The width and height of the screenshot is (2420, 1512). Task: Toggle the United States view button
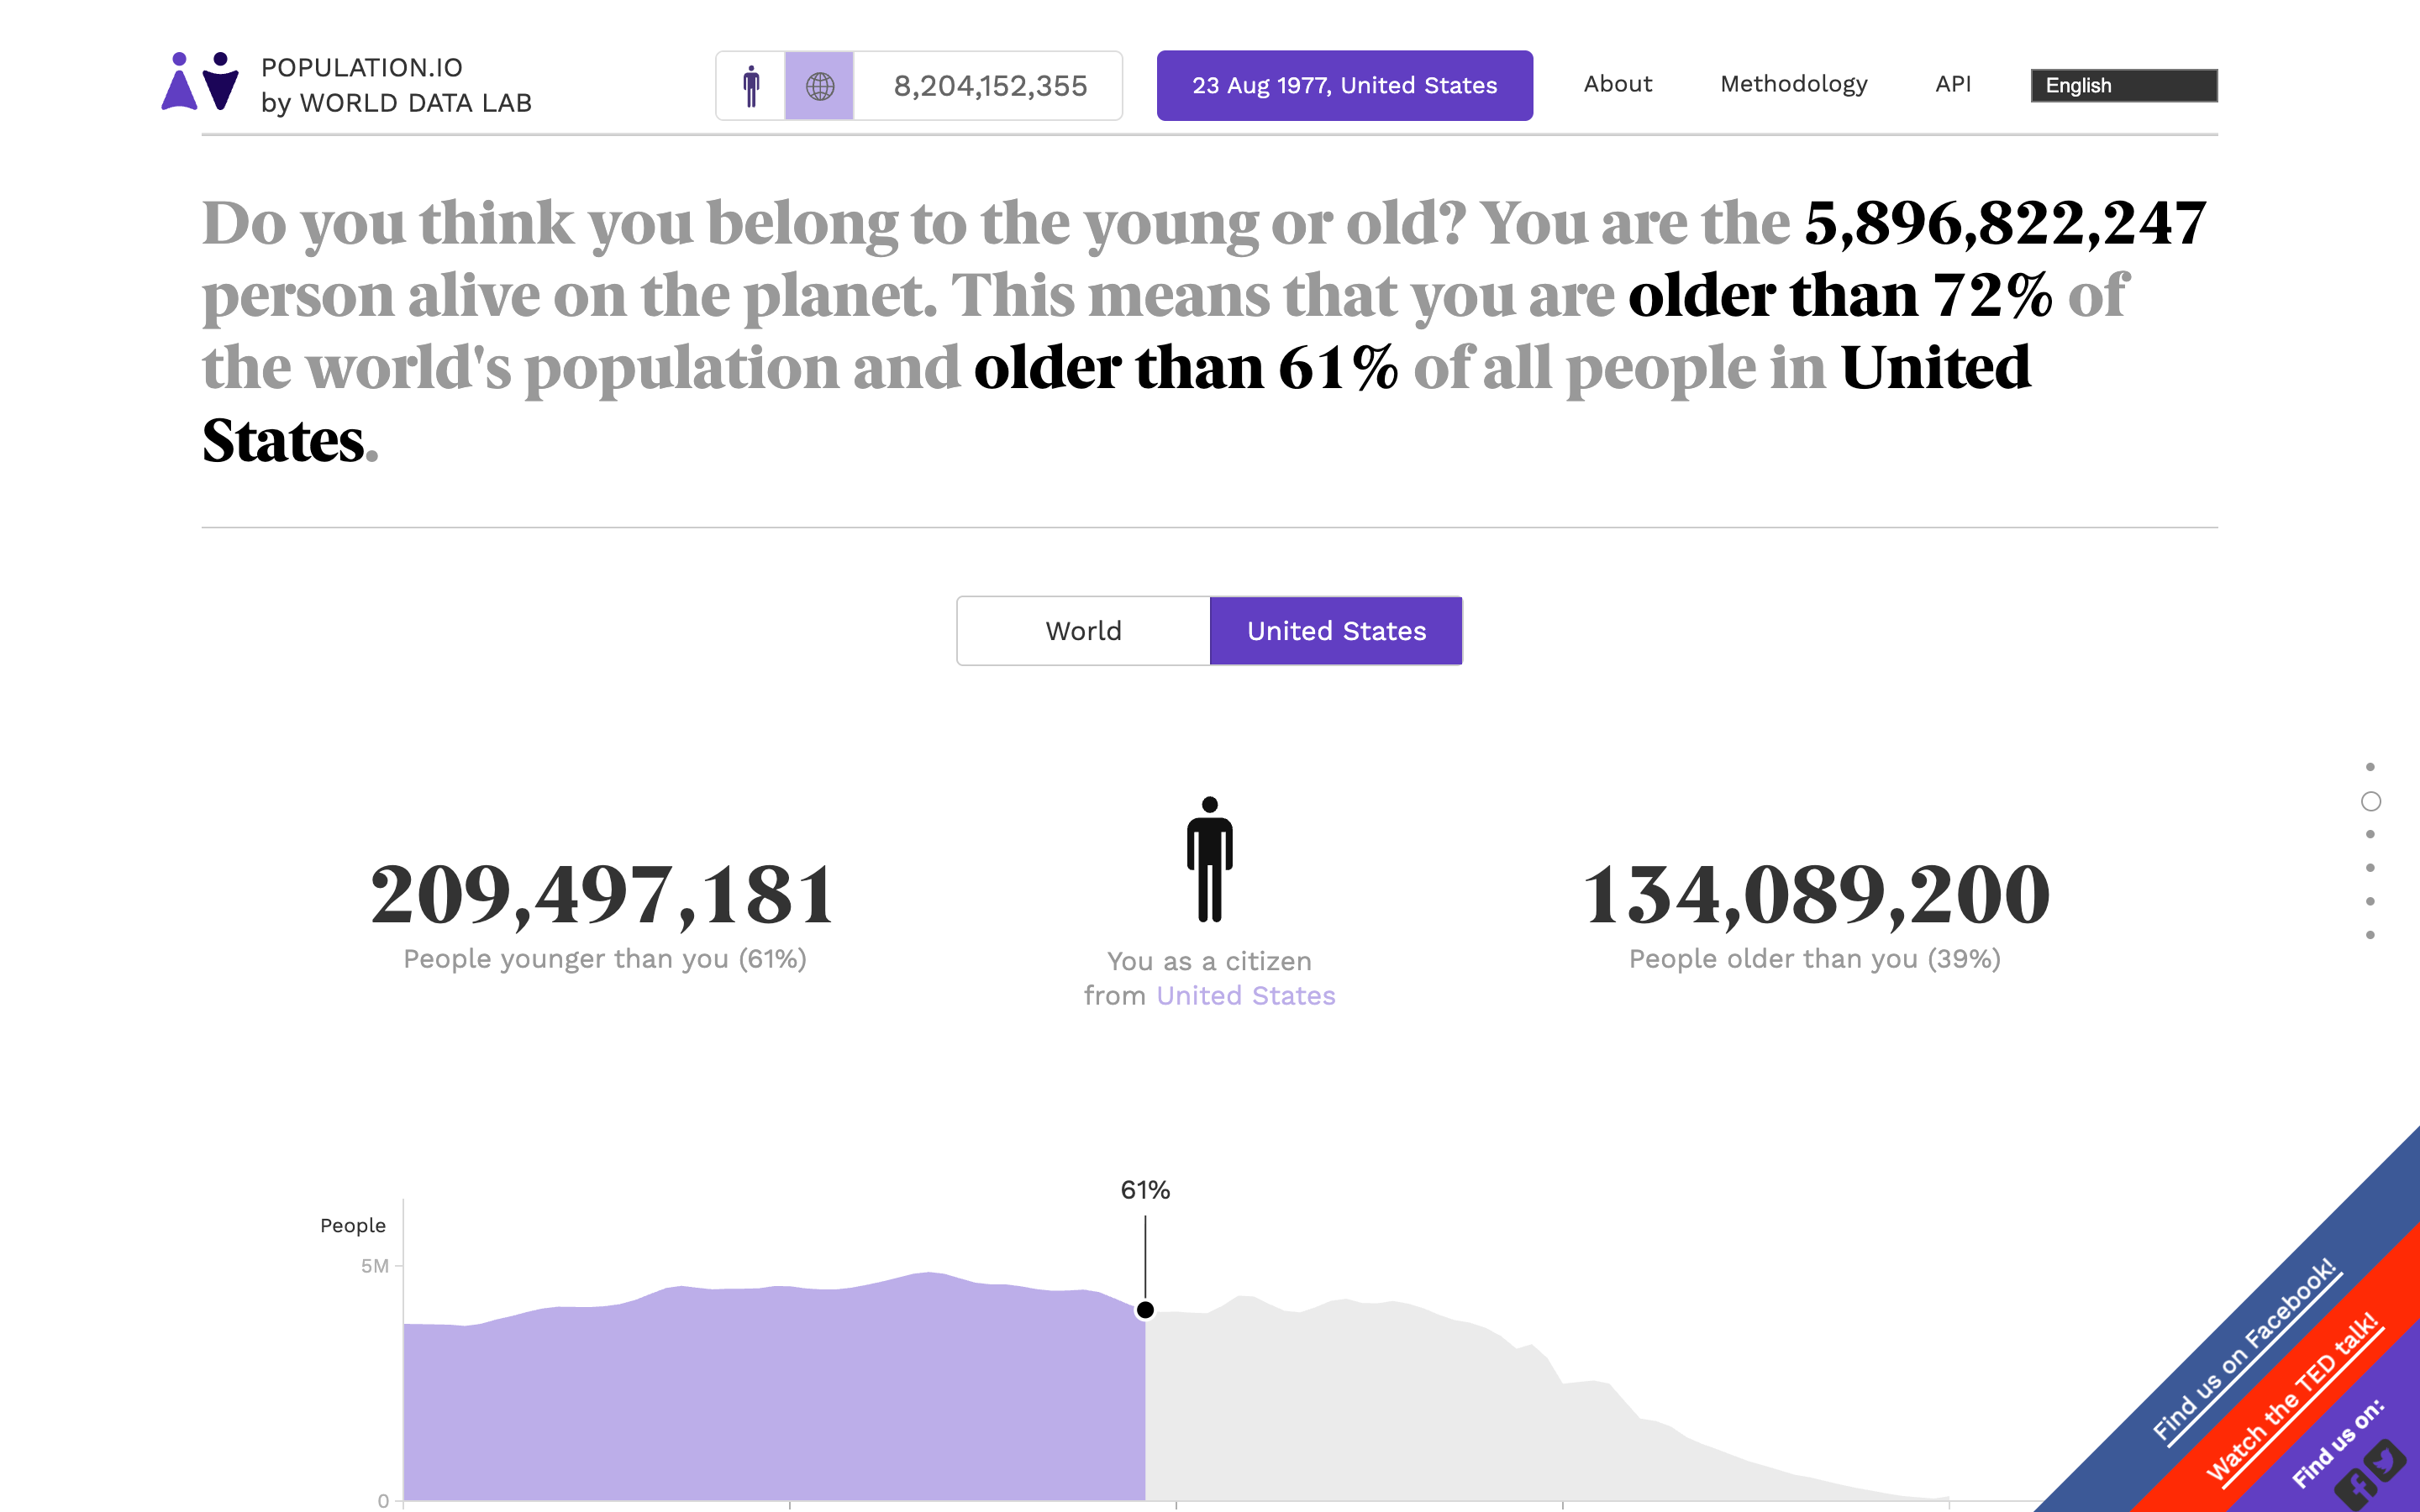click(1336, 630)
